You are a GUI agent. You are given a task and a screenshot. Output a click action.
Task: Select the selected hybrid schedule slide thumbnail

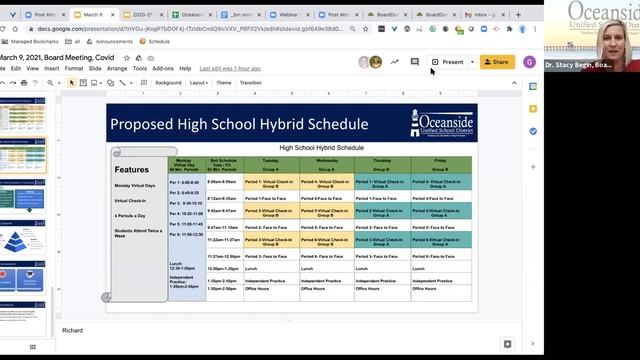pos(23,156)
